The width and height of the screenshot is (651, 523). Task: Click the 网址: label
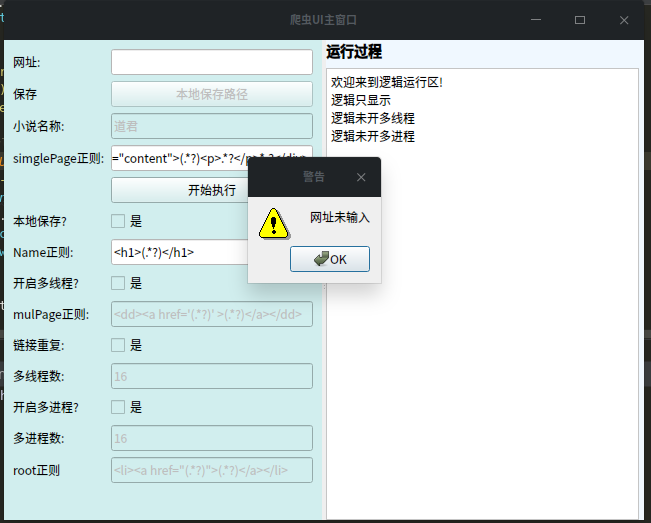27,62
